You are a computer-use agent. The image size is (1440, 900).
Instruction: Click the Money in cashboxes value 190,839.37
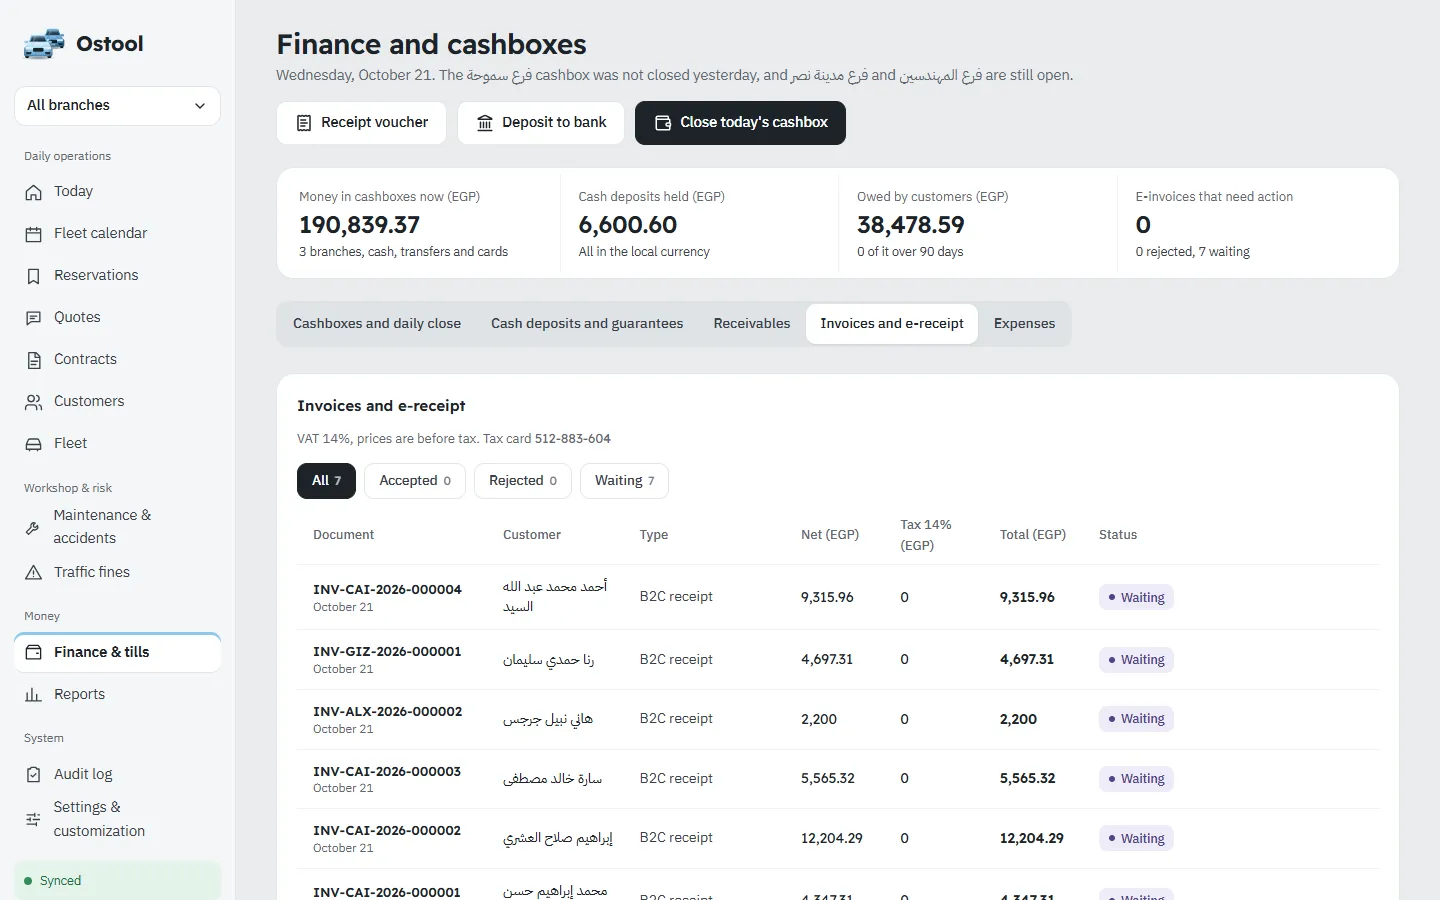click(359, 225)
